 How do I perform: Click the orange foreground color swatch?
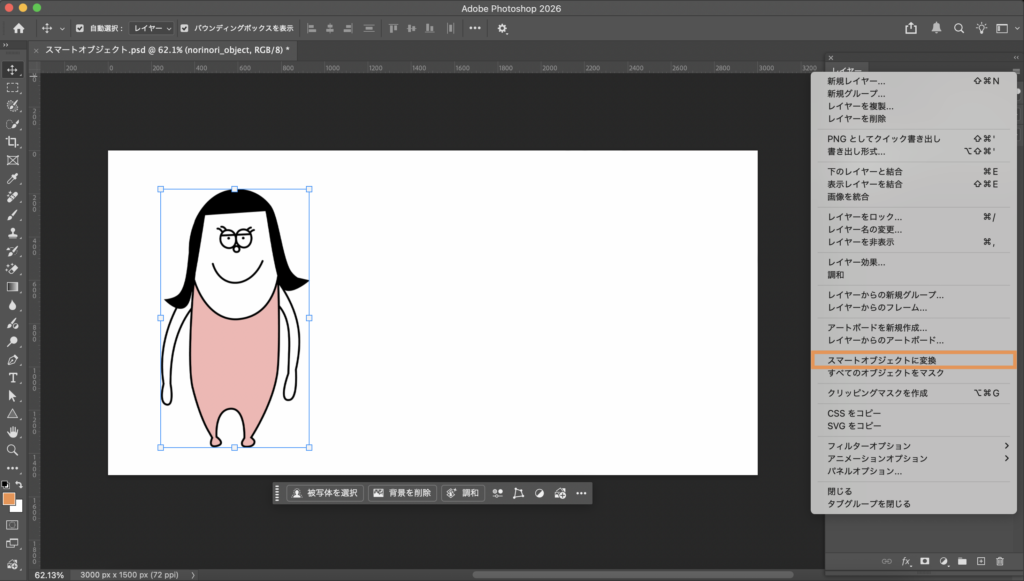[9, 498]
